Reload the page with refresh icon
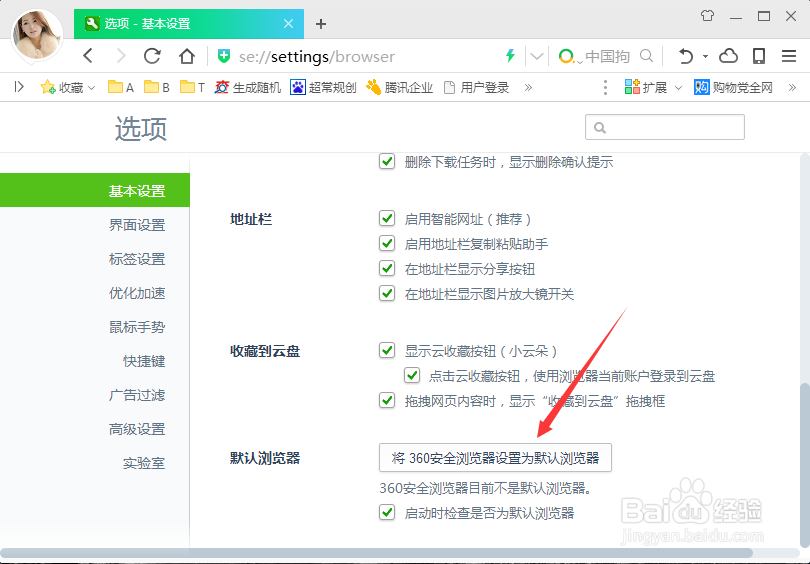810x564 pixels. tap(152, 56)
